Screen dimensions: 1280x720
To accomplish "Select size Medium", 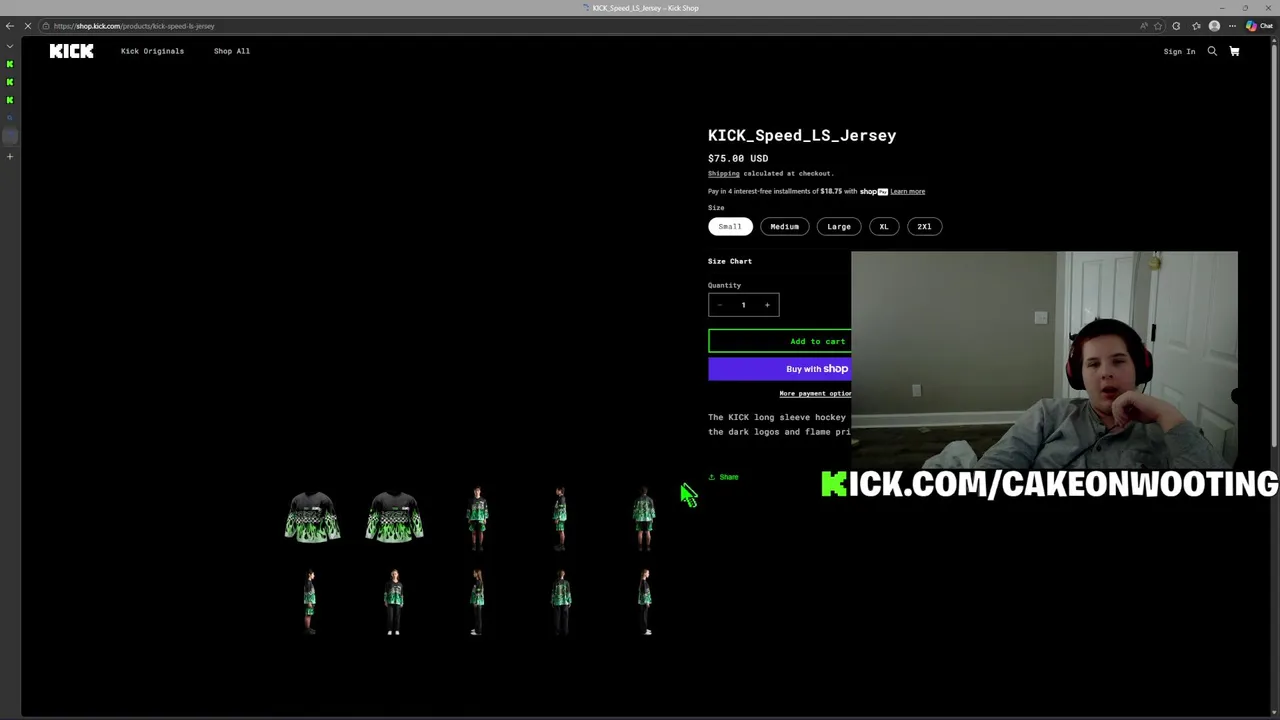I will [784, 226].
